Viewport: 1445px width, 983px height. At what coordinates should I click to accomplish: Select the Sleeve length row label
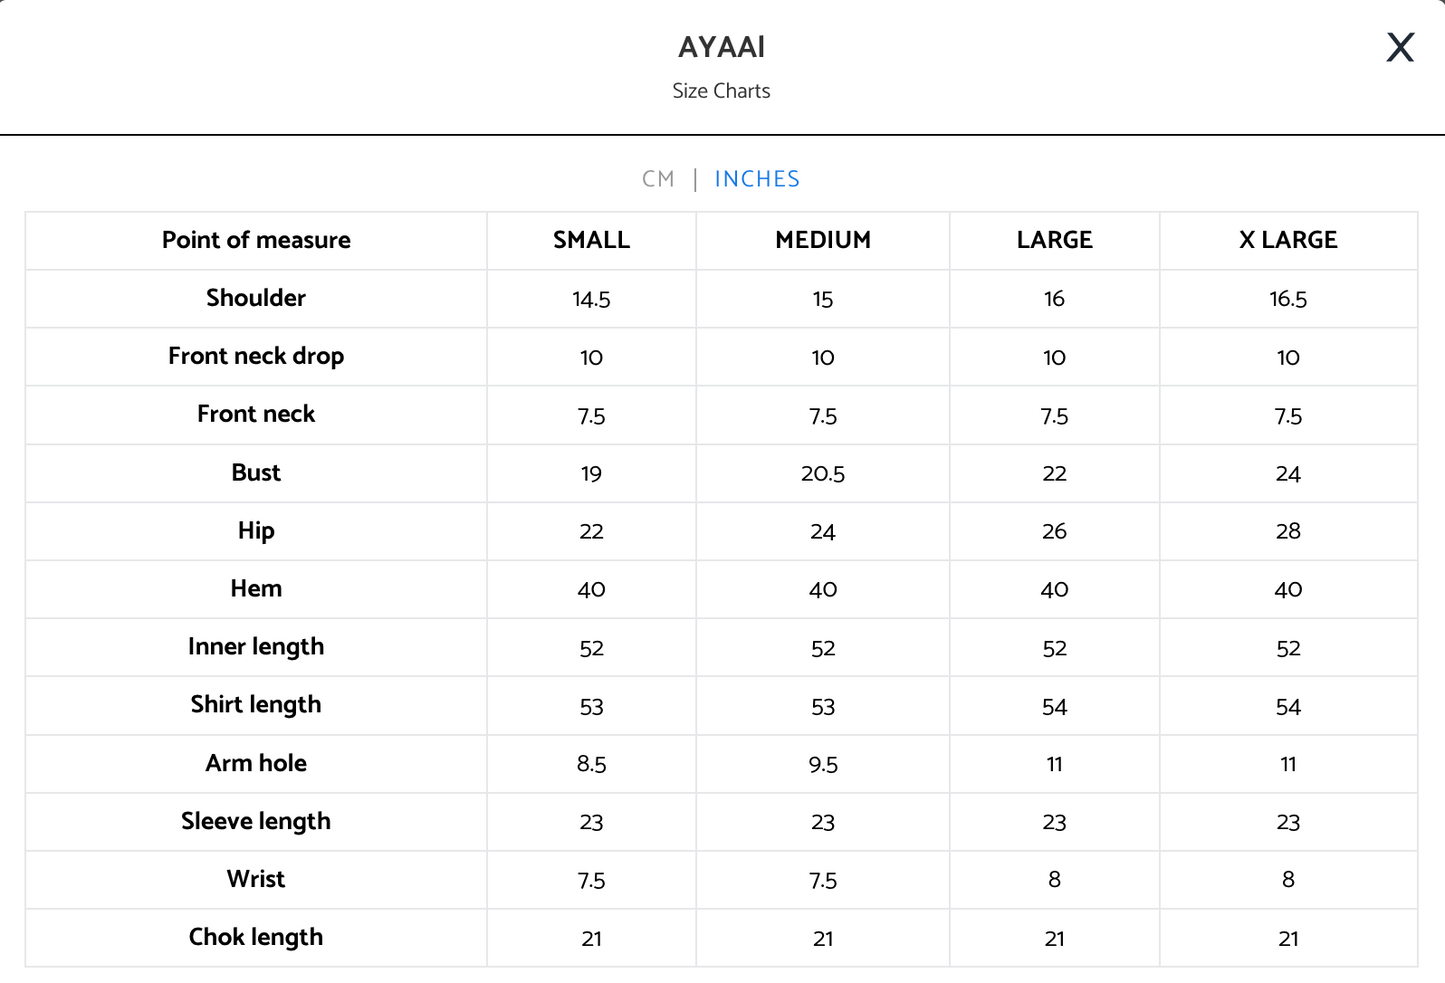coord(256,821)
